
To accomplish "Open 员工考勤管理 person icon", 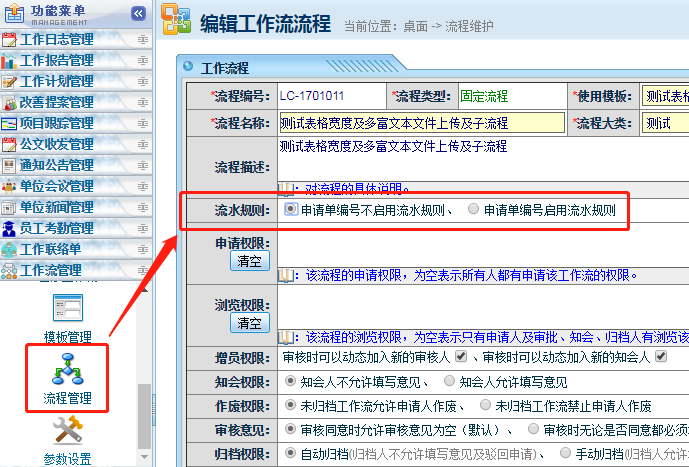I will pos(9,228).
